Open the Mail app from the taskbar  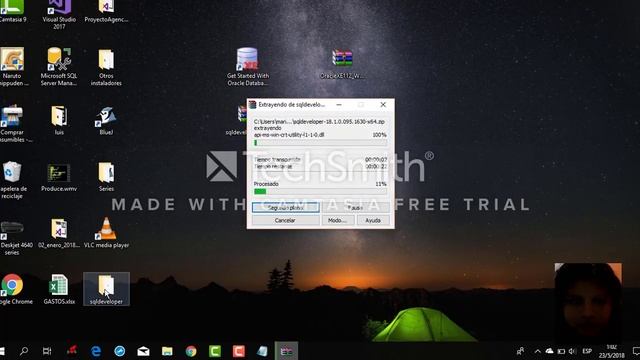coord(143,351)
